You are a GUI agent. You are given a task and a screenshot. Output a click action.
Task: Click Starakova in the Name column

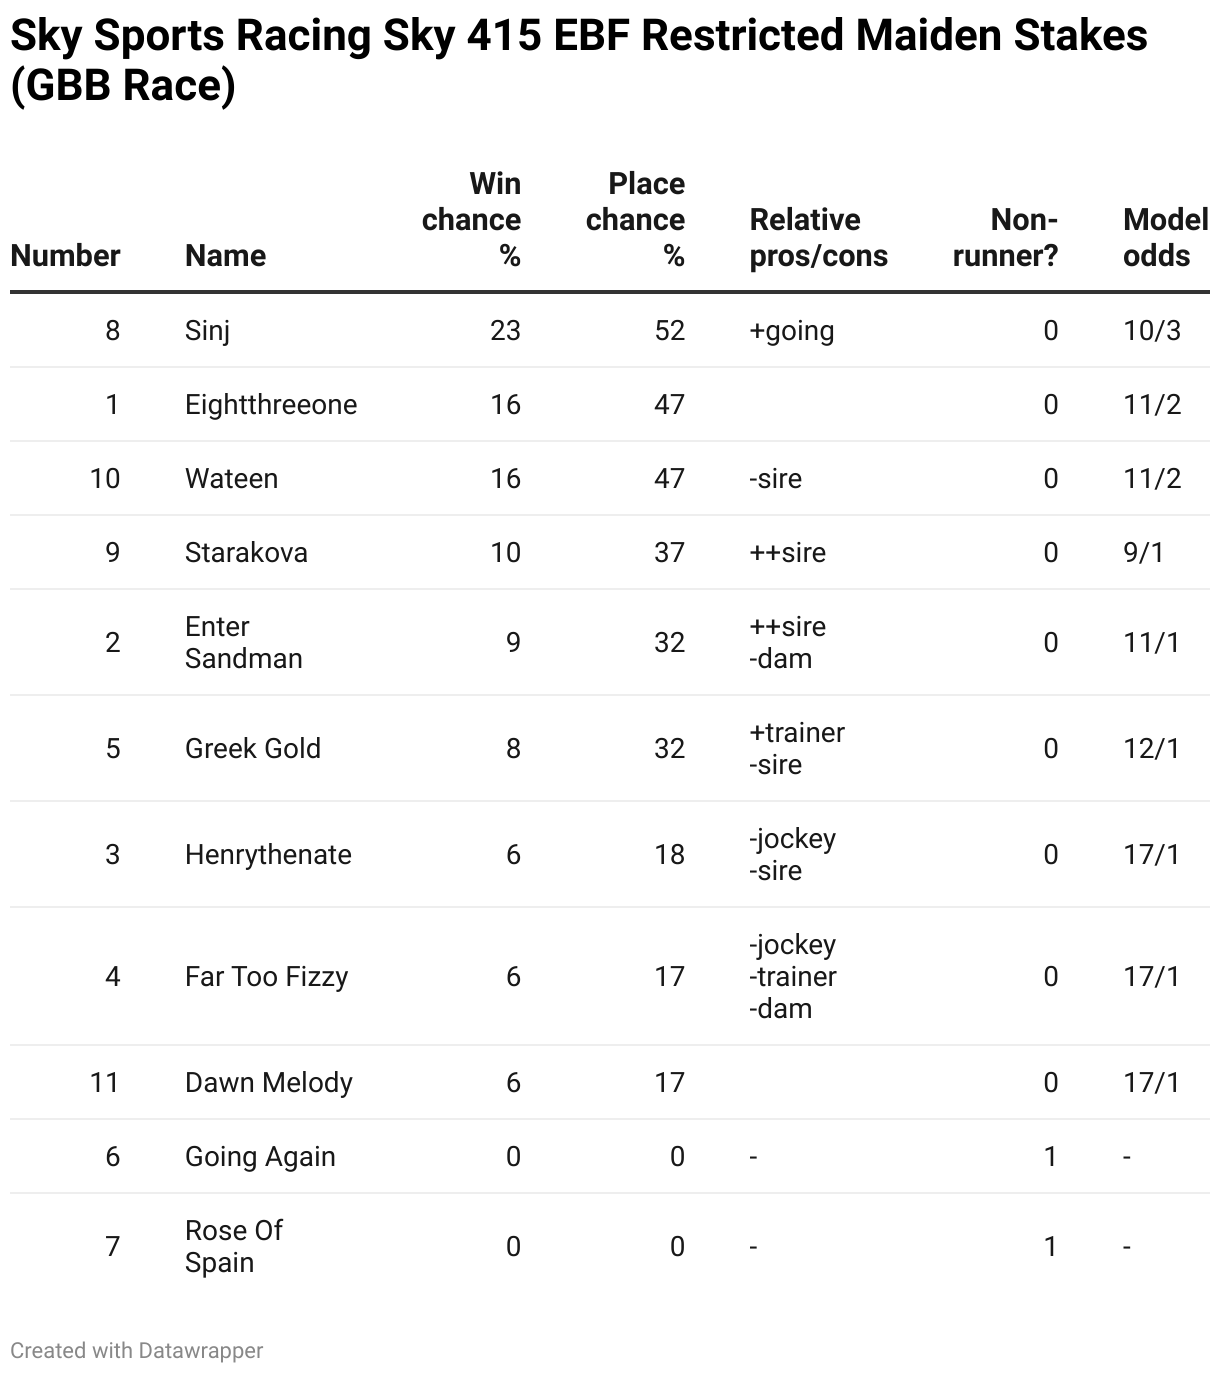(x=246, y=552)
